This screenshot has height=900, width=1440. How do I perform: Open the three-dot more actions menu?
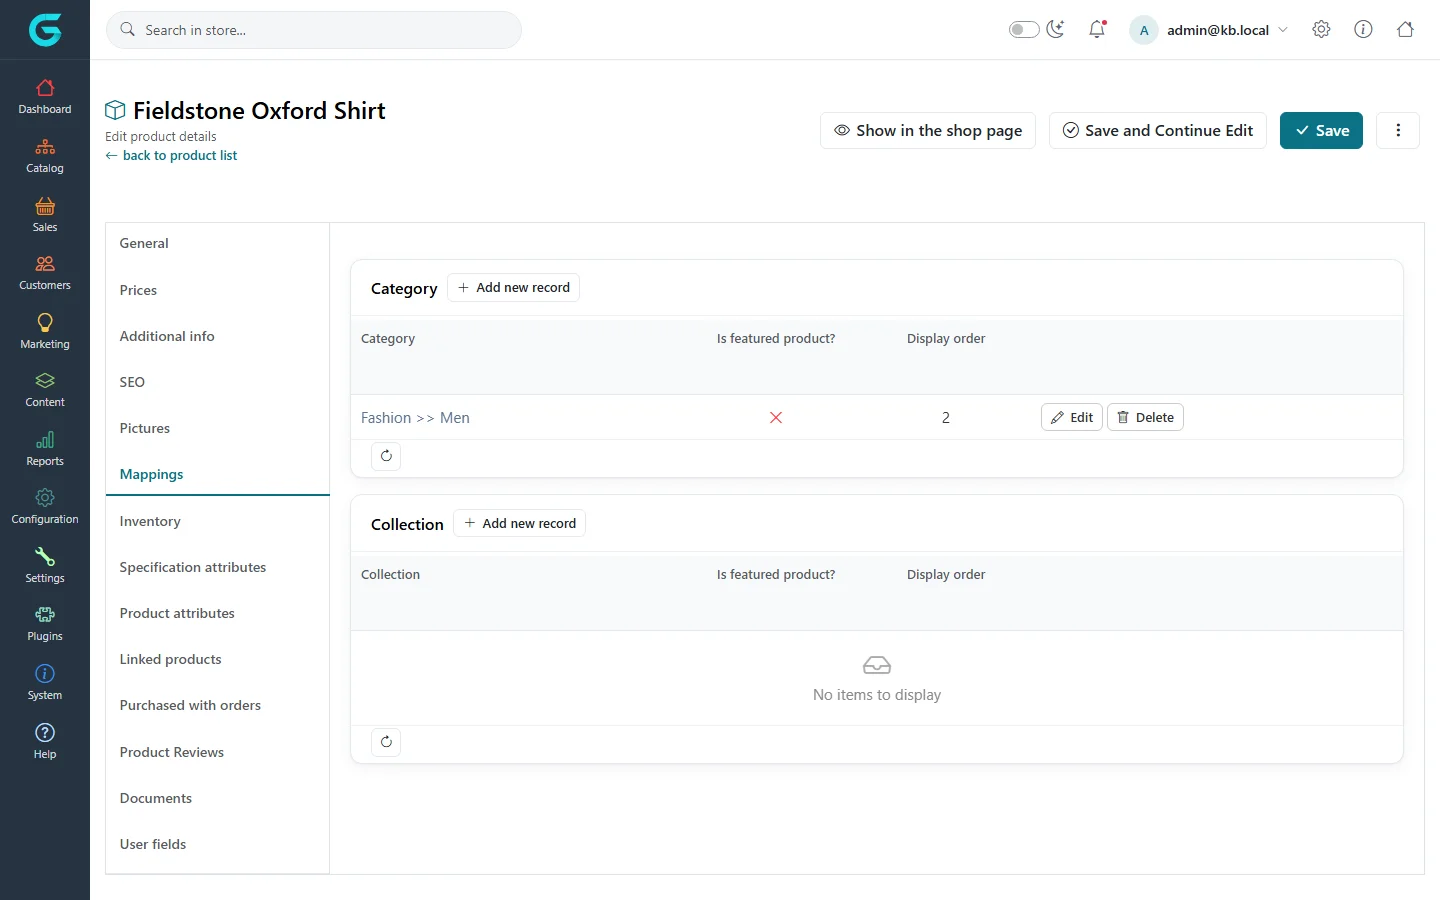1398,130
